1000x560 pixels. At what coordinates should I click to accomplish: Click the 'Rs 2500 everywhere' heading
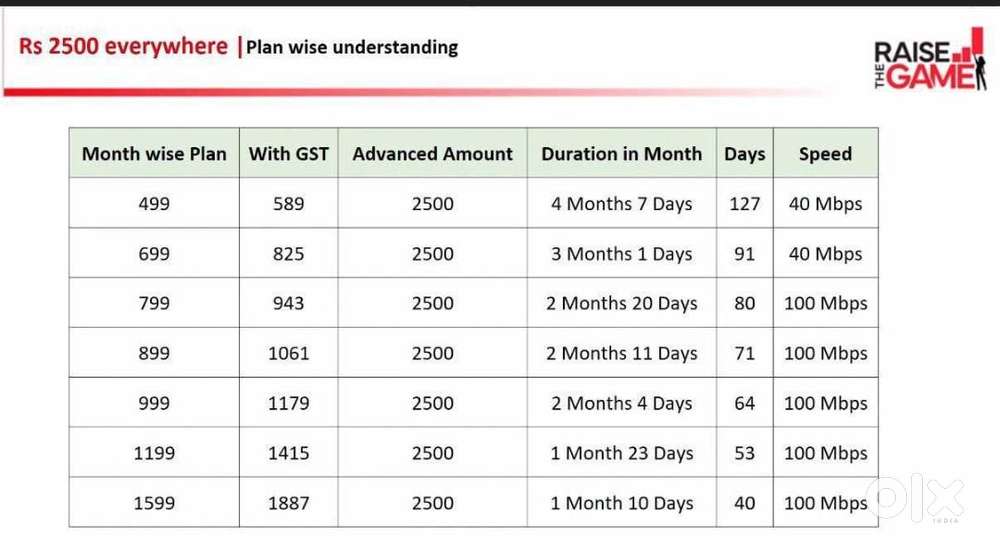coord(123,47)
